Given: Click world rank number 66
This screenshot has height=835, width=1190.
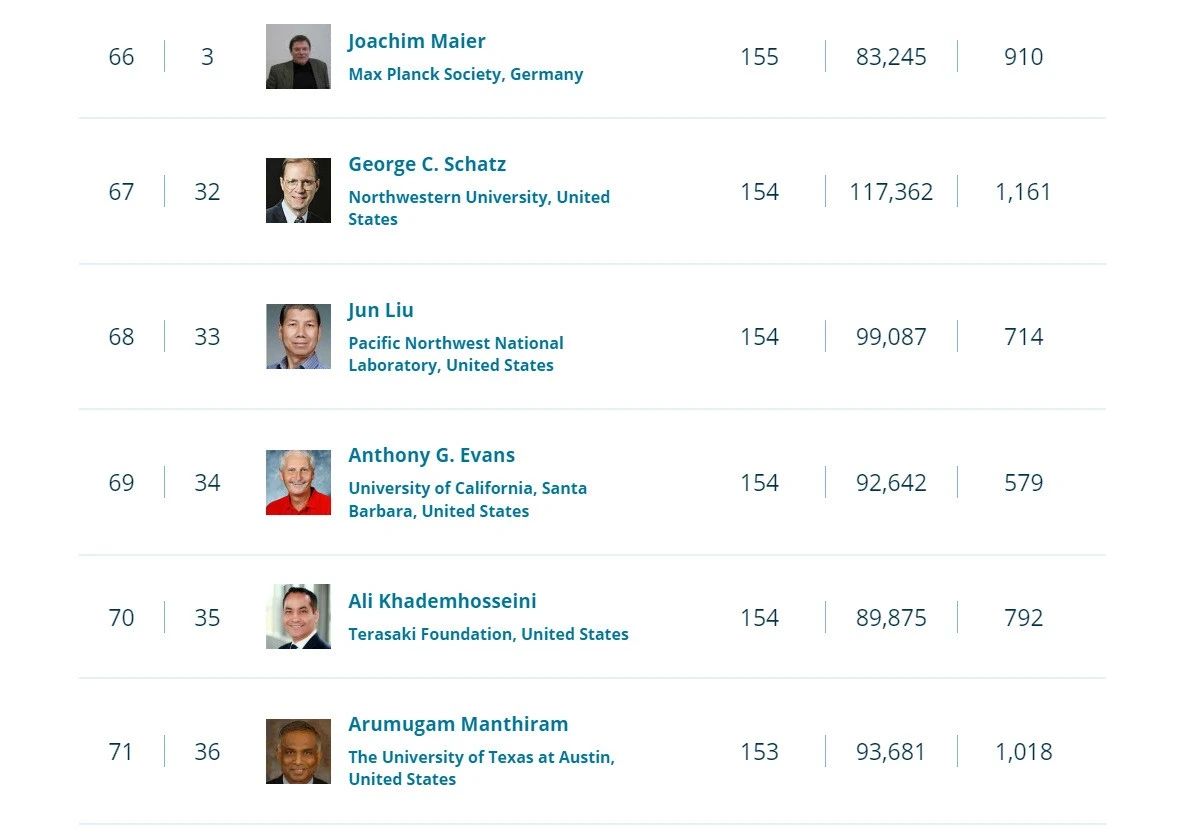Looking at the screenshot, I should click(x=121, y=57).
